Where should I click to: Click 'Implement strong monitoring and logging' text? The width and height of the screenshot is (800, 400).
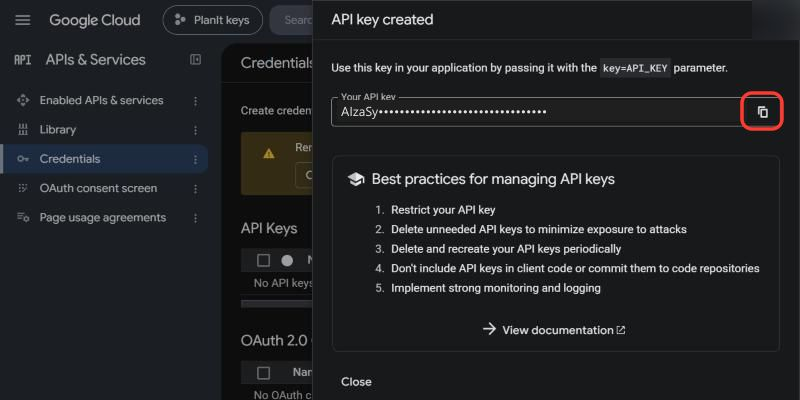coord(496,288)
